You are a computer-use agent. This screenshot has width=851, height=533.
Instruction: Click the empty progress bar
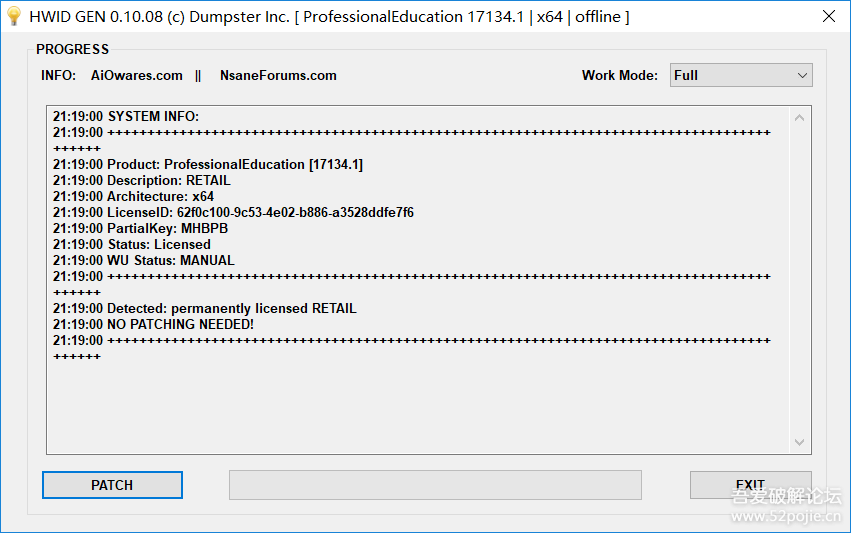point(435,485)
